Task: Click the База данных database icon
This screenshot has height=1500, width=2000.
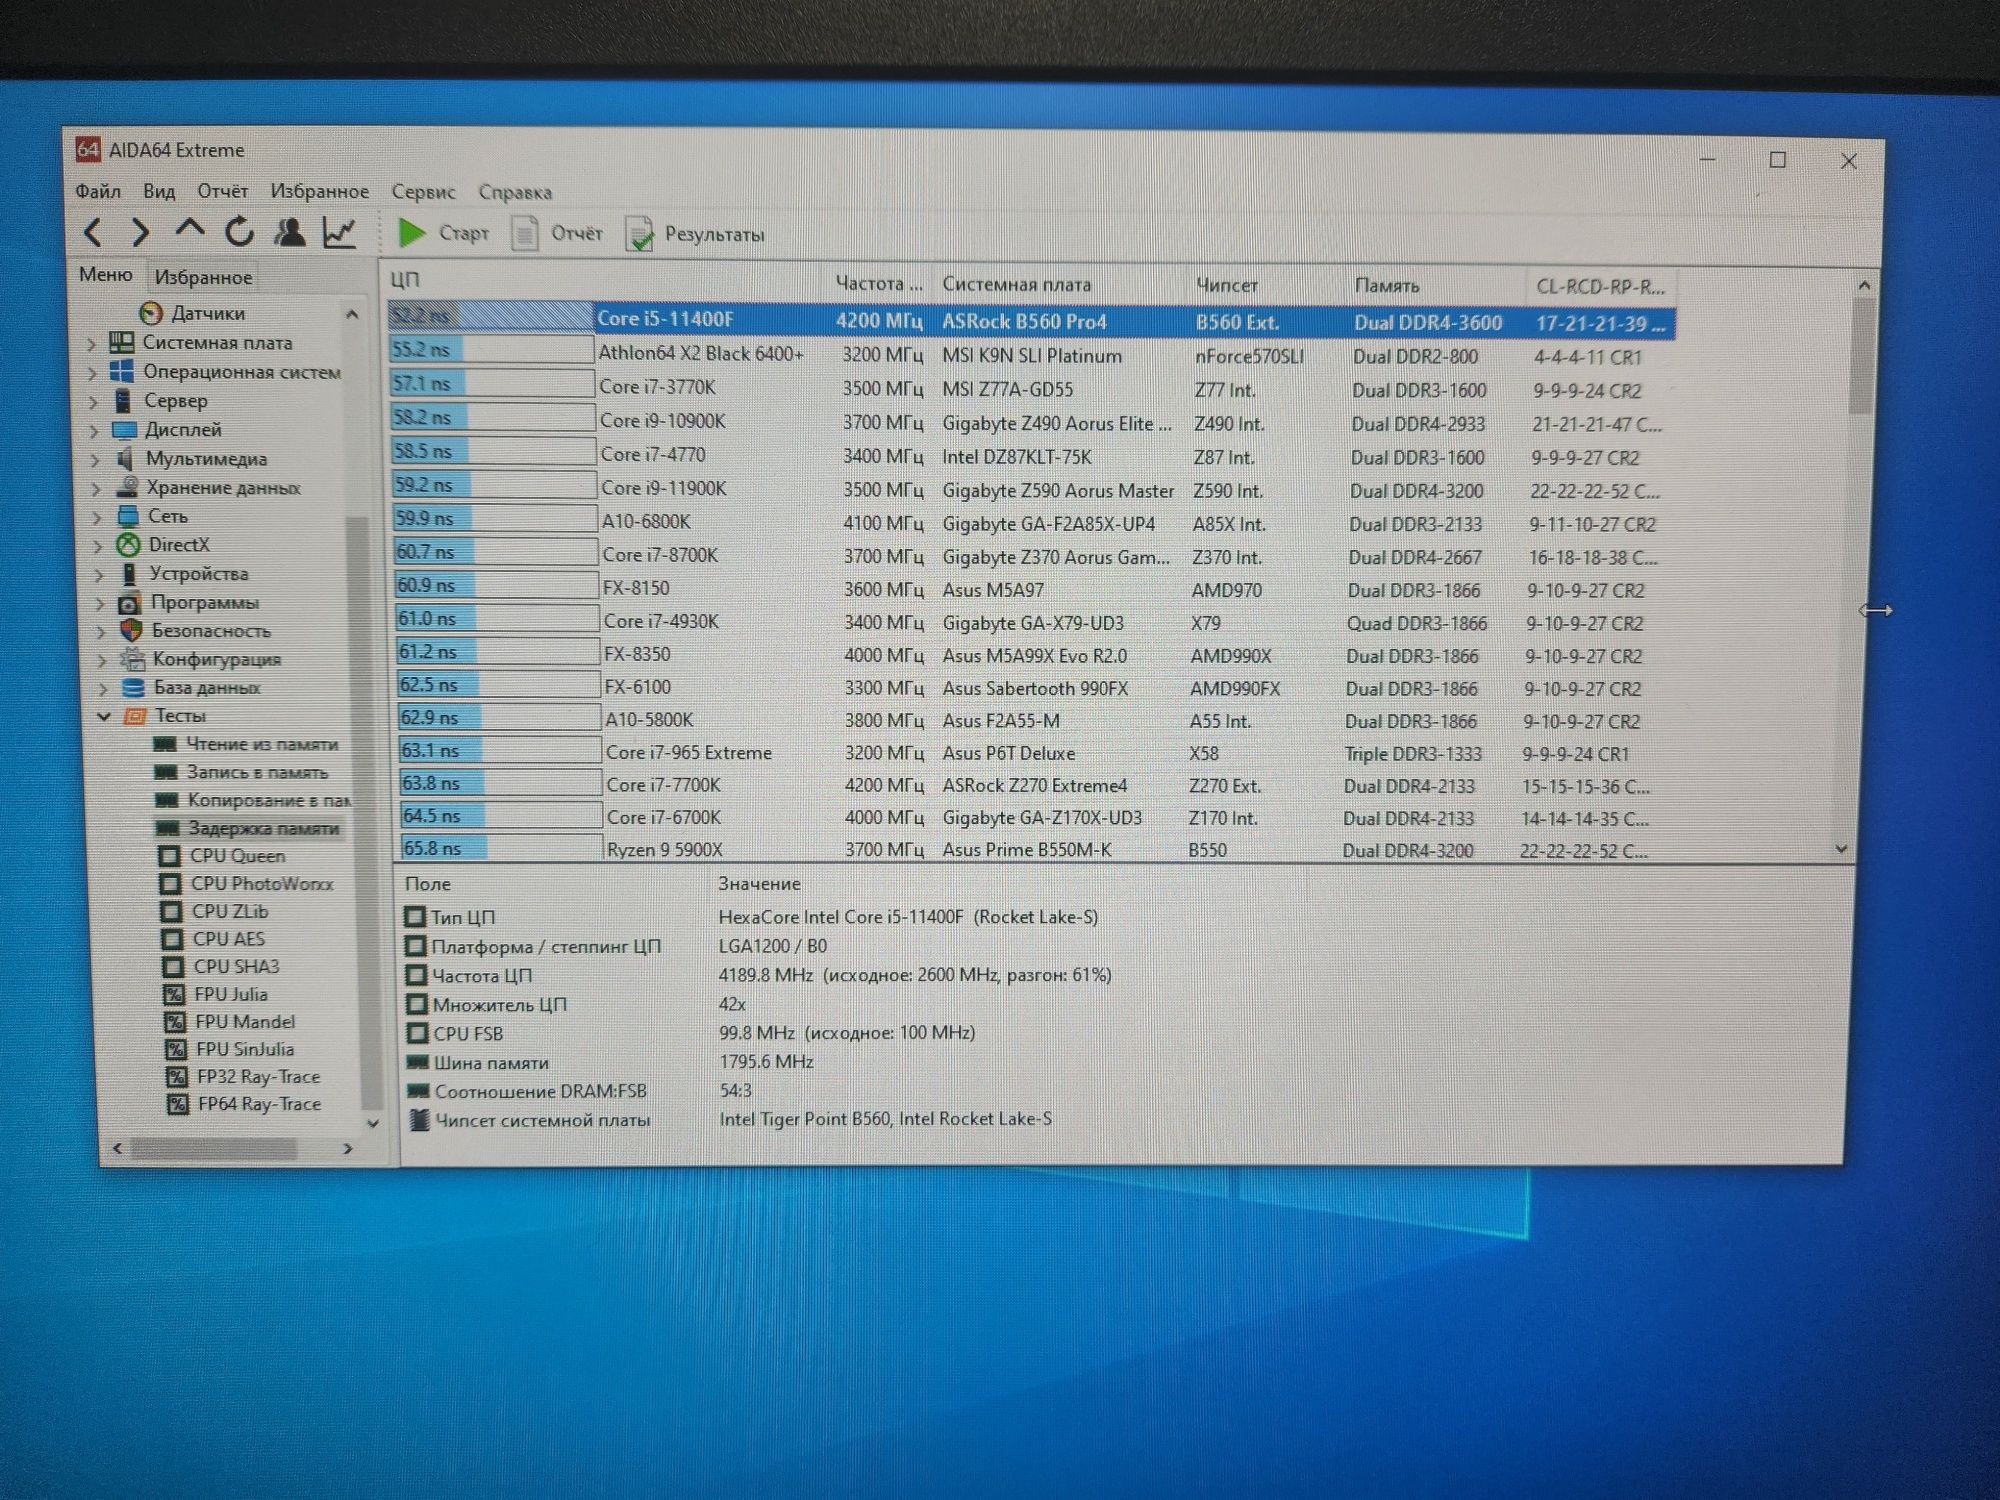Action: tap(133, 688)
